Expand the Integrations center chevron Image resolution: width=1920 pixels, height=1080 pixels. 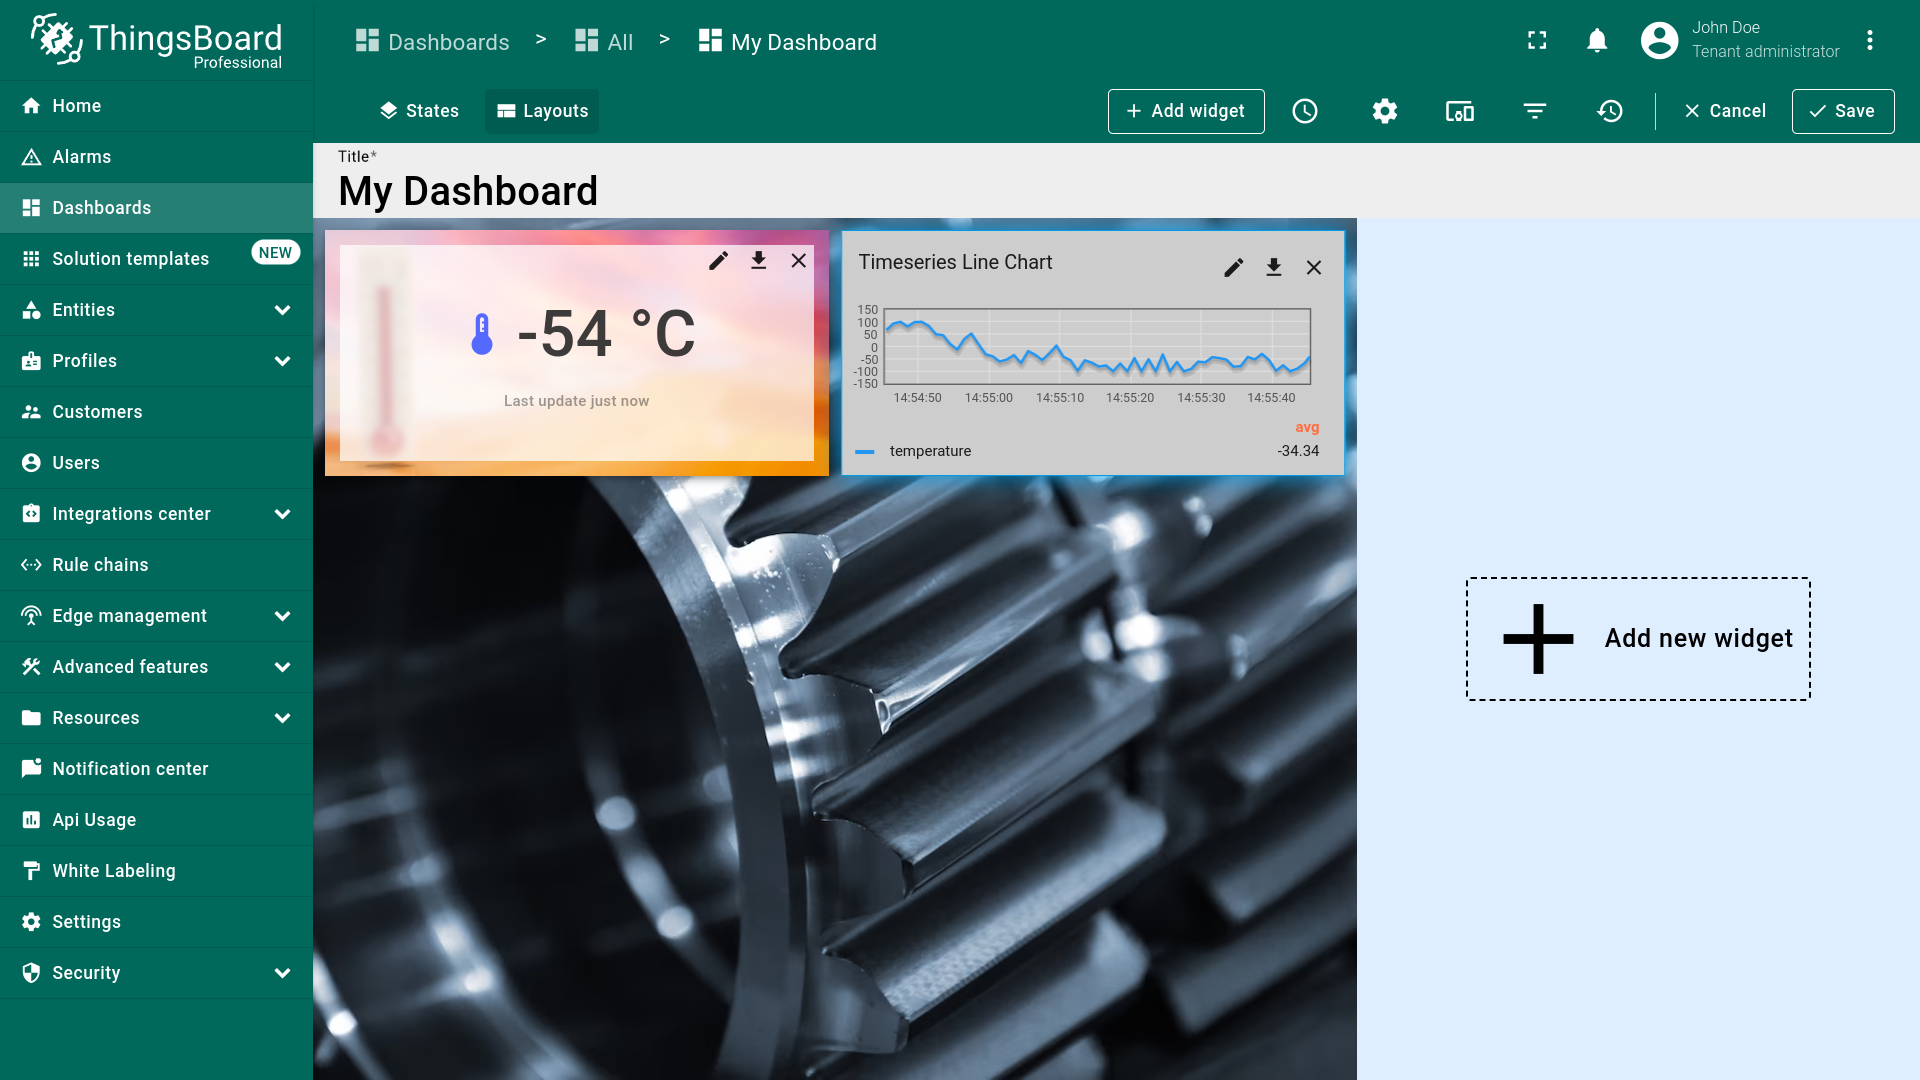[x=282, y=514]
